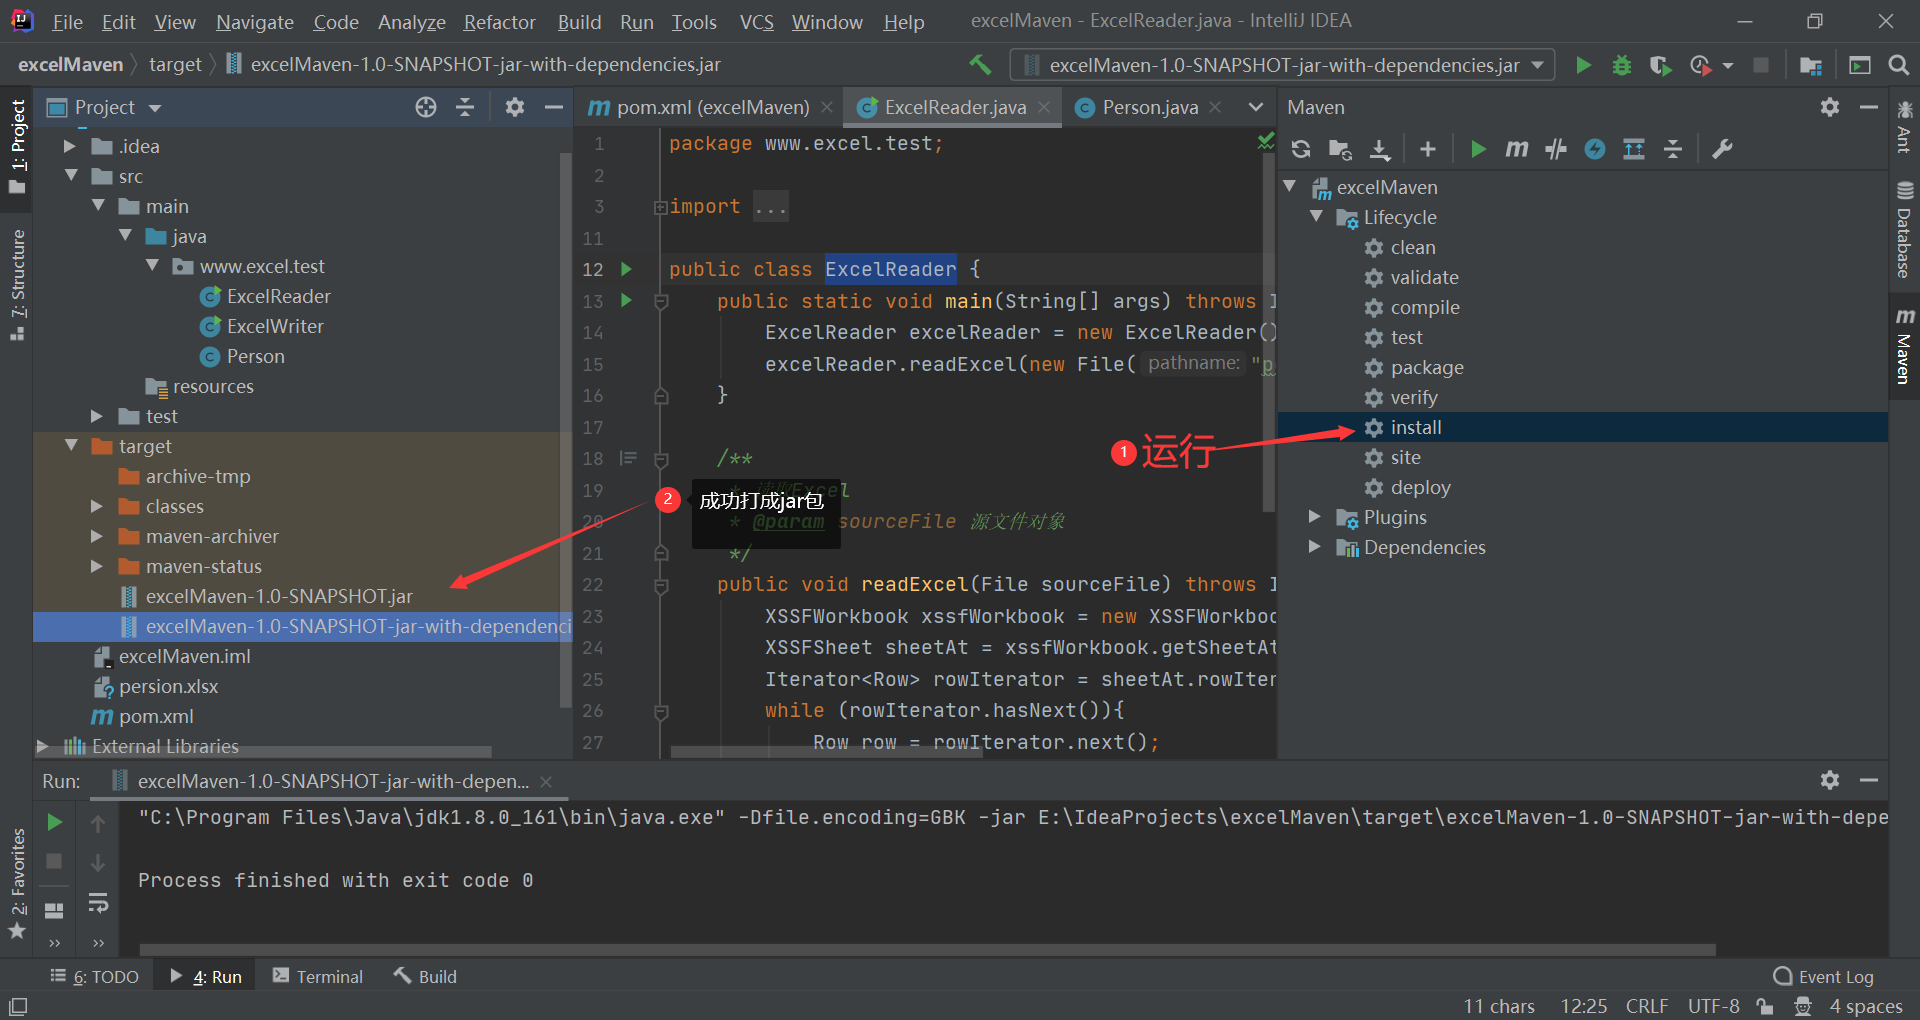The image size is (1920, 1020).
Task: Show Maven dependencies diagram icon
Action: (1634, 149)
